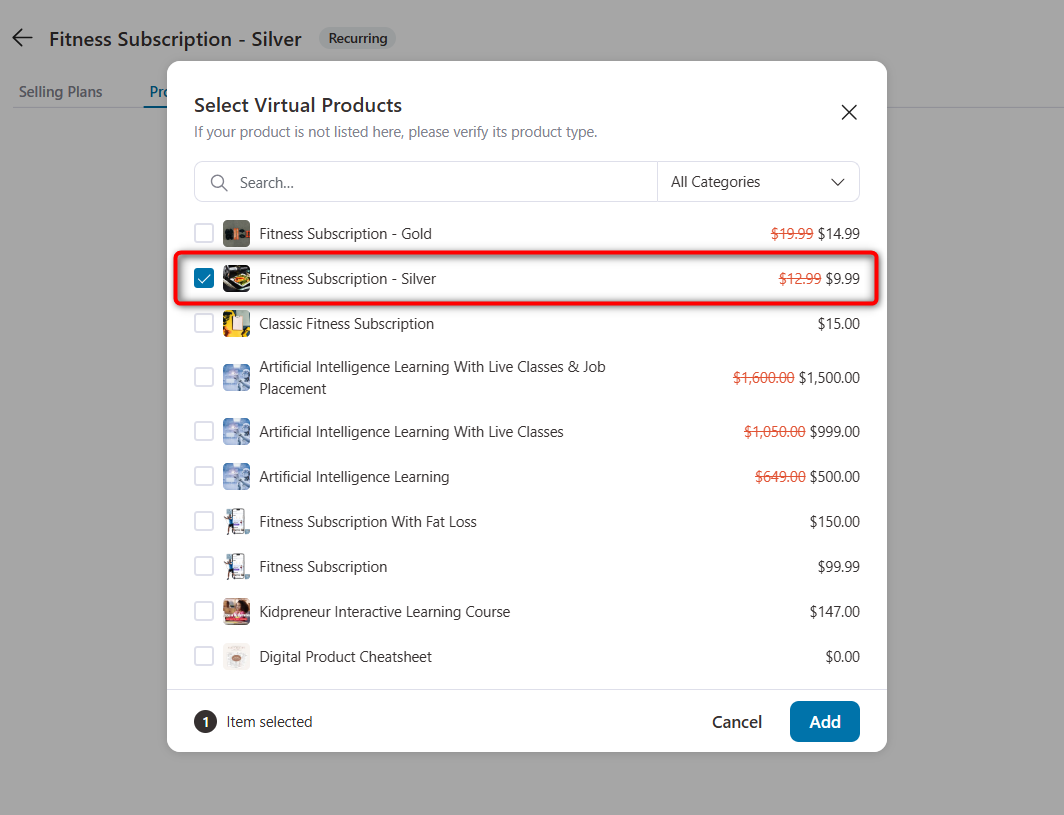1064x815 pixels.
Task: Click the Classic Fitness Subscription thumbnail
Action: (x=236, y=323)
